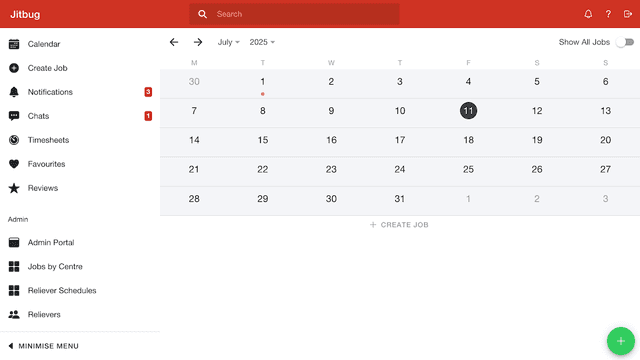This screenshot has height=360, width=640.
Task: Click the red Chats badge showing 1
Action: tap(148, 116)
